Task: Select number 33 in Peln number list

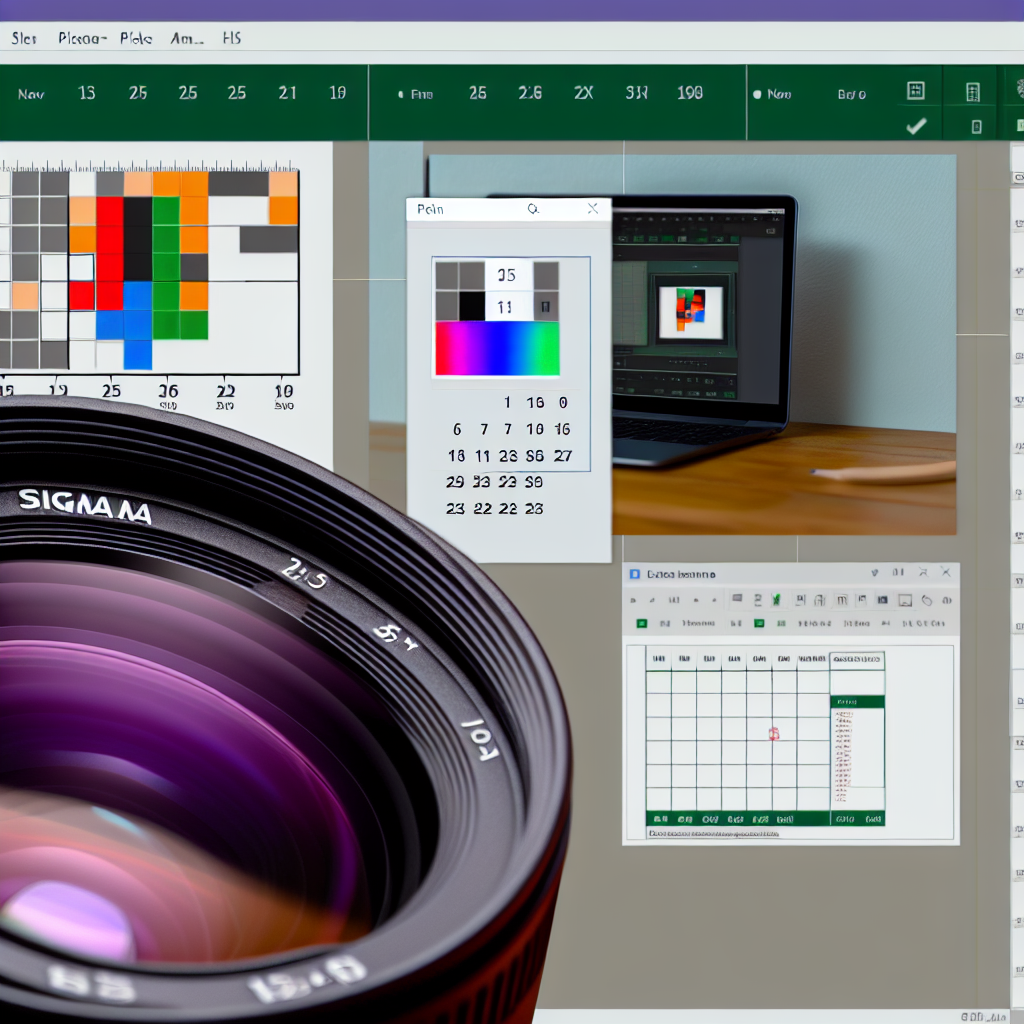Action: coord(481,482)
